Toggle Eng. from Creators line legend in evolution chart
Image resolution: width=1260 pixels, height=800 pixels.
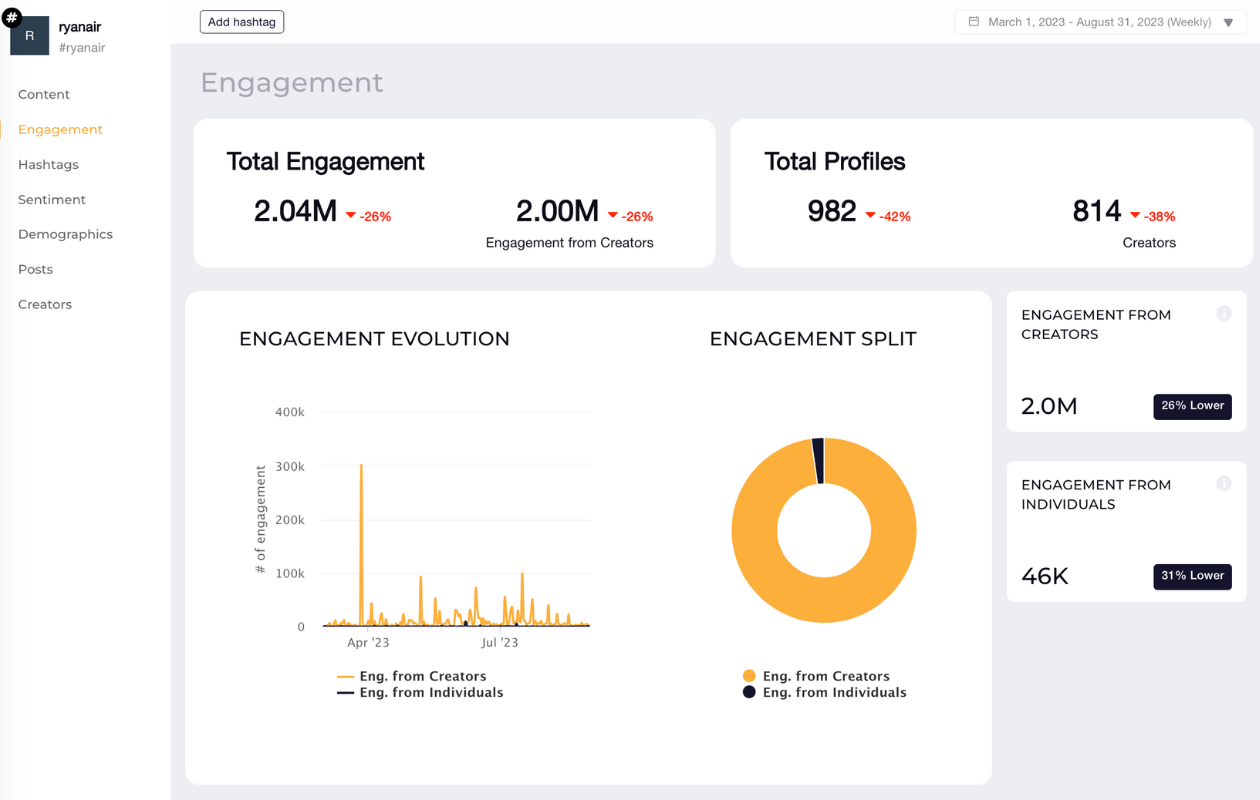point(412,676)
